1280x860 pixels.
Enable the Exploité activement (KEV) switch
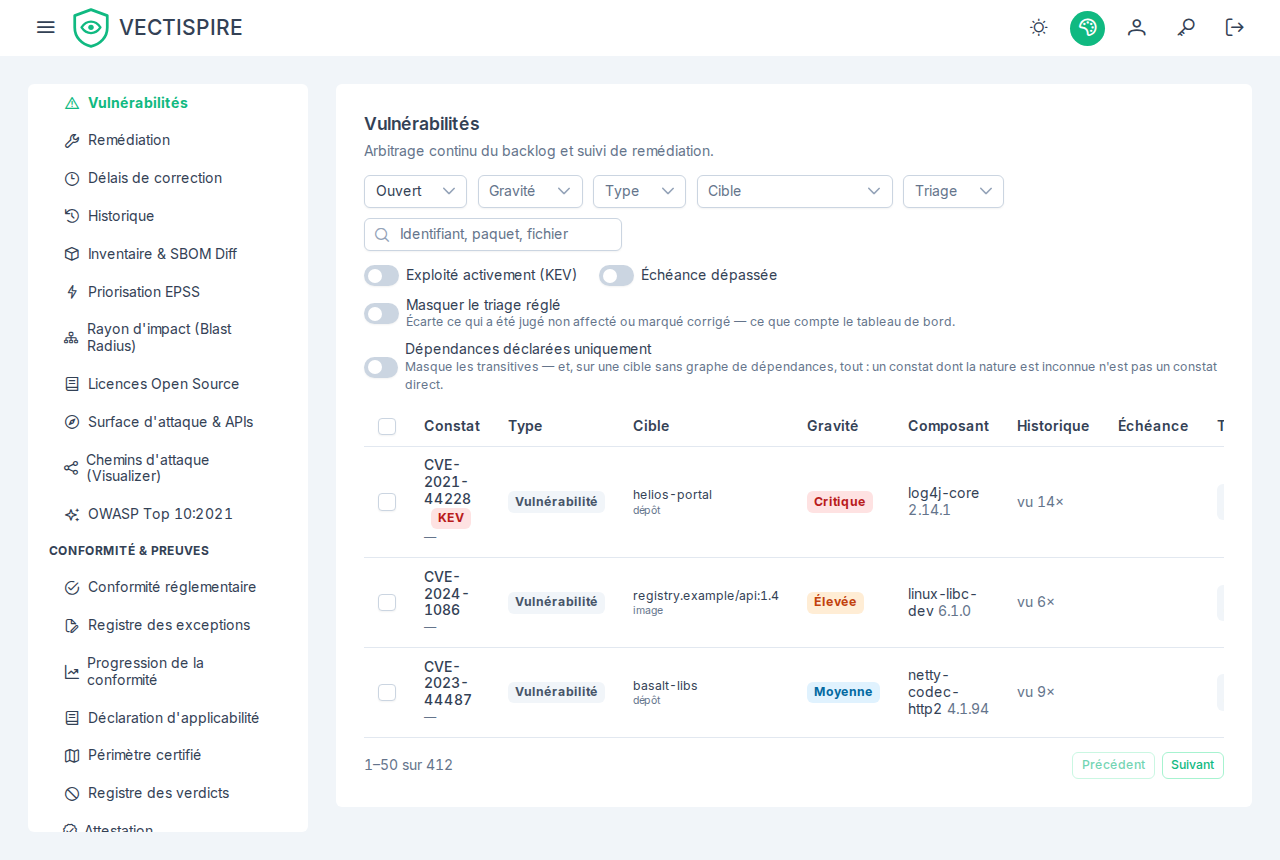pyautogui.click(x=381, y=275)
